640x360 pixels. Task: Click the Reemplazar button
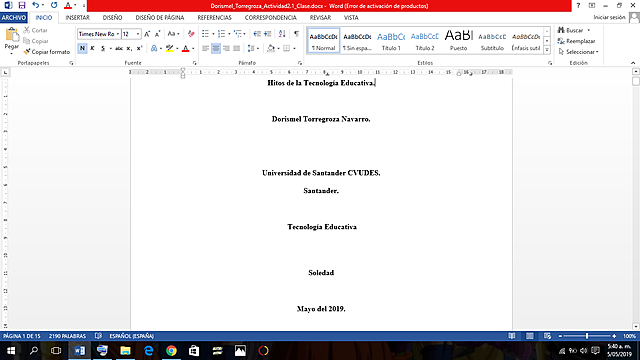point(577,41)
